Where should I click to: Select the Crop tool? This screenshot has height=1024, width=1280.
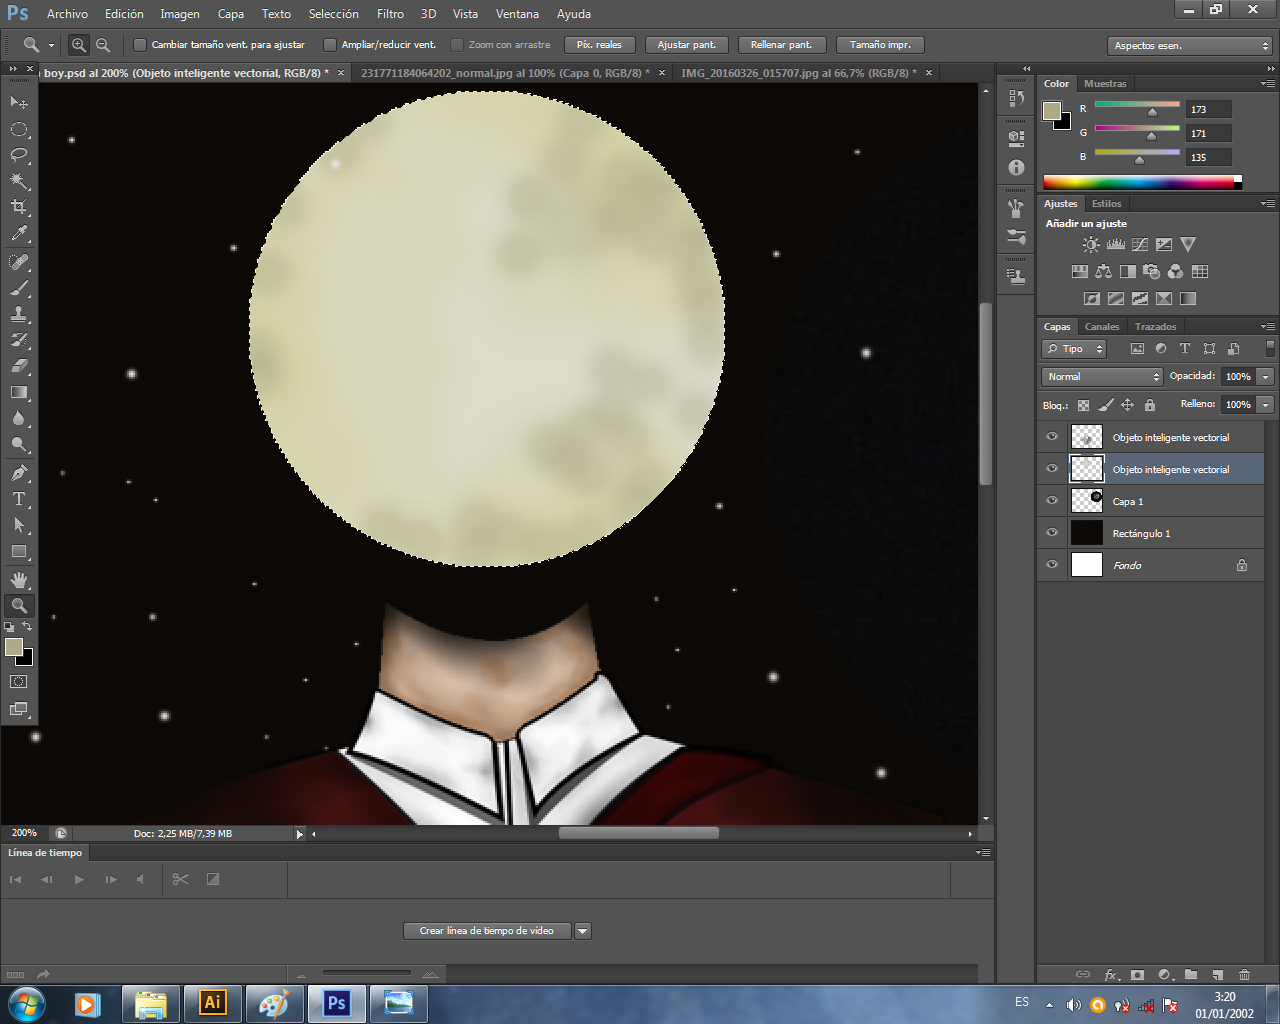[19, 207]
